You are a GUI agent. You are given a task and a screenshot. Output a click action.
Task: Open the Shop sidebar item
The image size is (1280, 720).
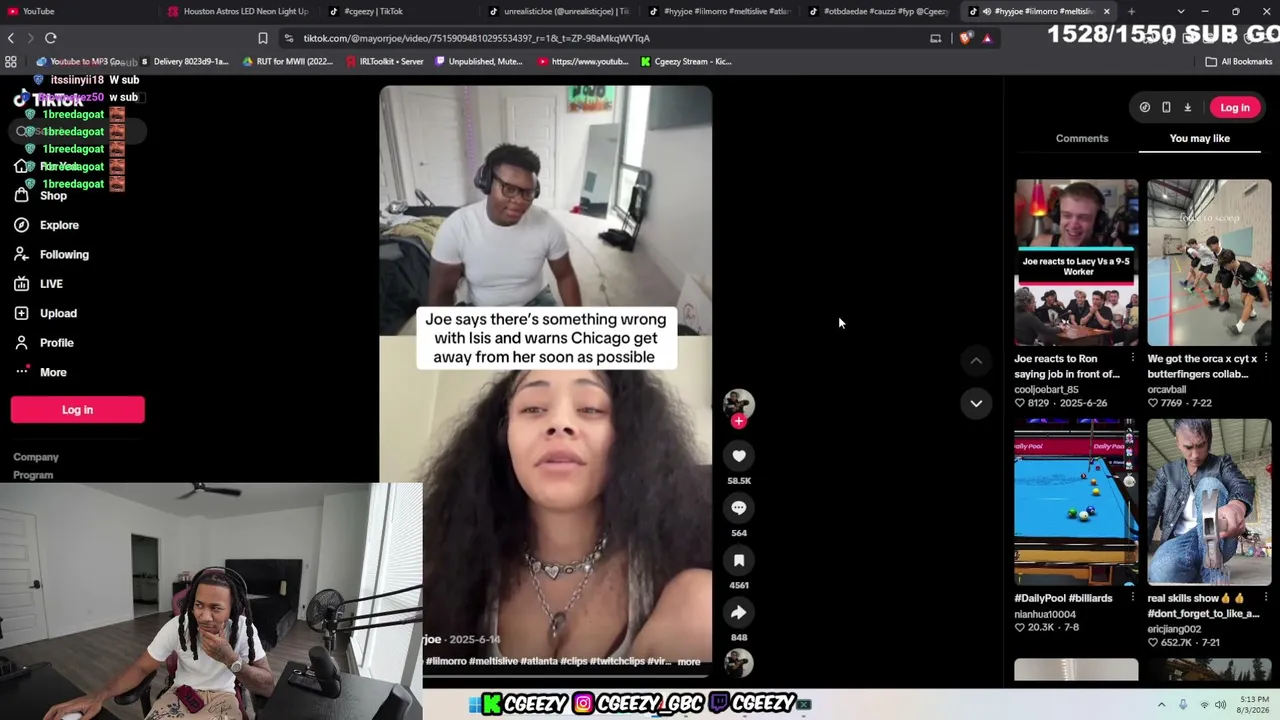(x=40, y=196)
